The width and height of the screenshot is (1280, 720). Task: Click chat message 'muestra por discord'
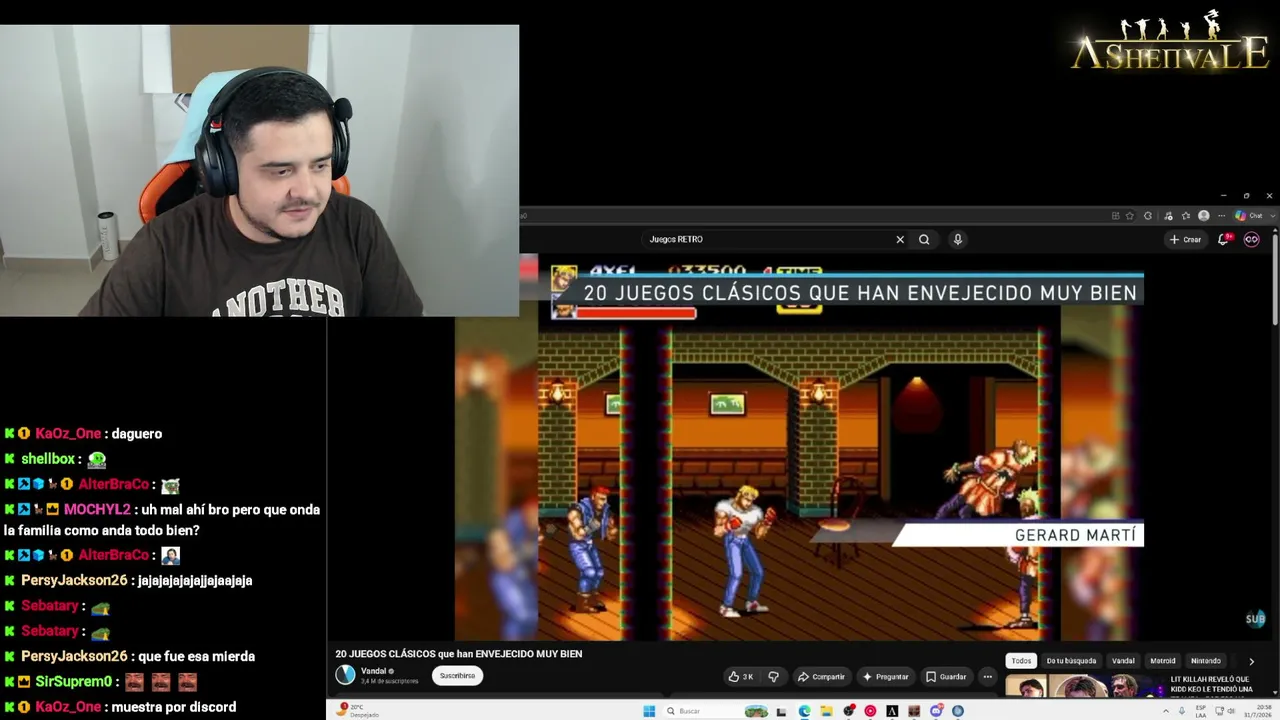174,707
